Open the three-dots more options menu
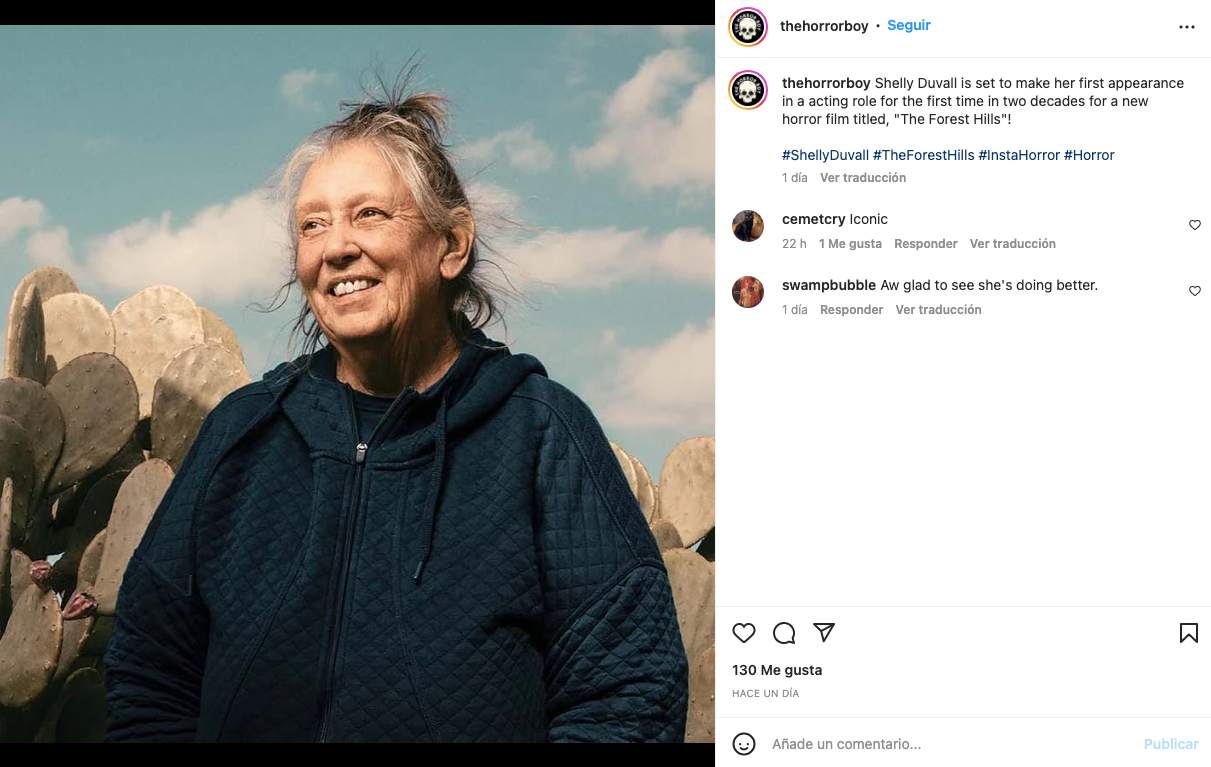This screenshot has height=767, width=1211. click(x=1187, y=27)
